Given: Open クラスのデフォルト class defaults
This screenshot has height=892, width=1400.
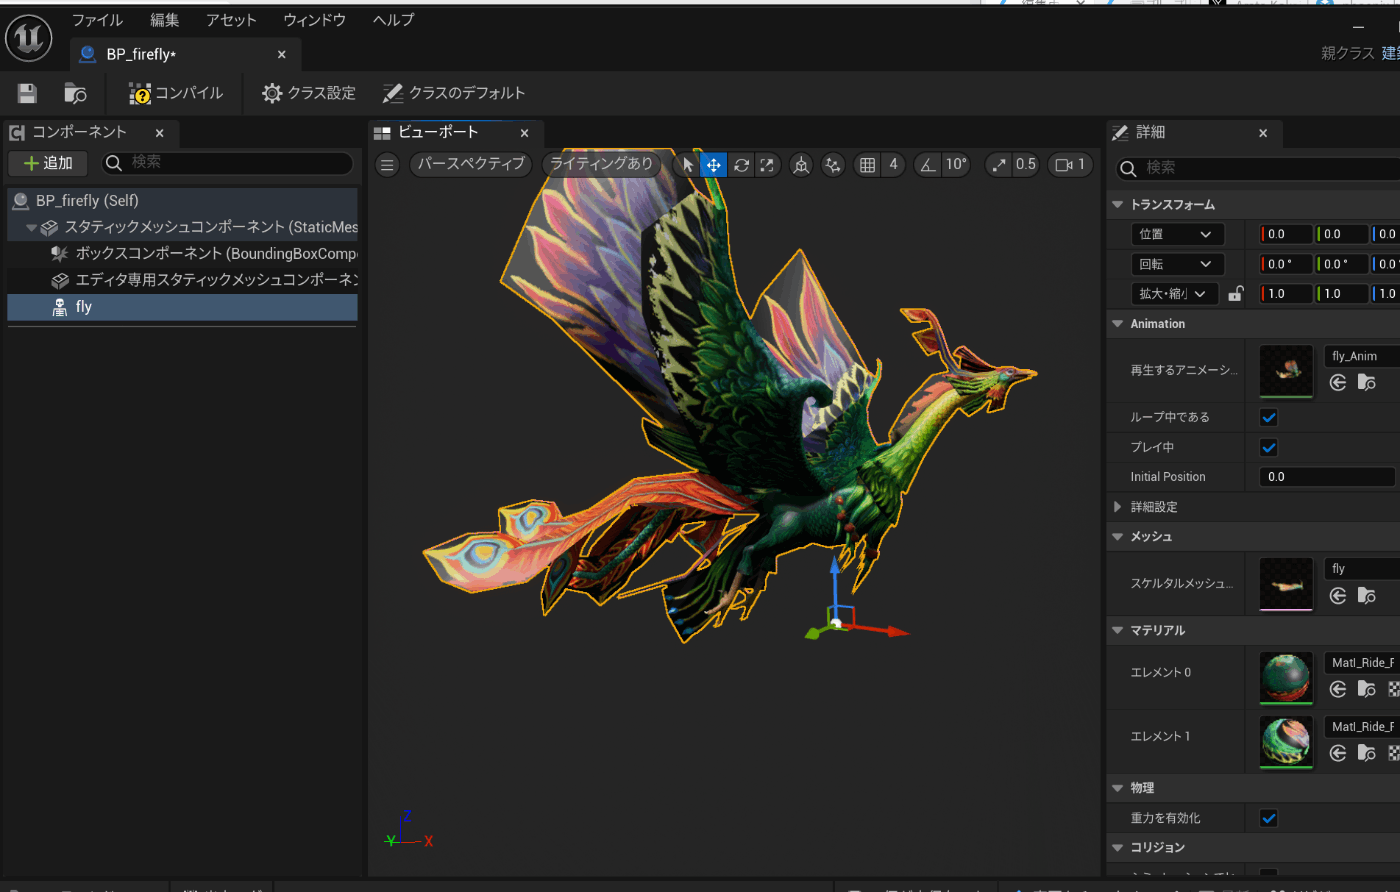Looking at the screenshot, I should [454, 93].
